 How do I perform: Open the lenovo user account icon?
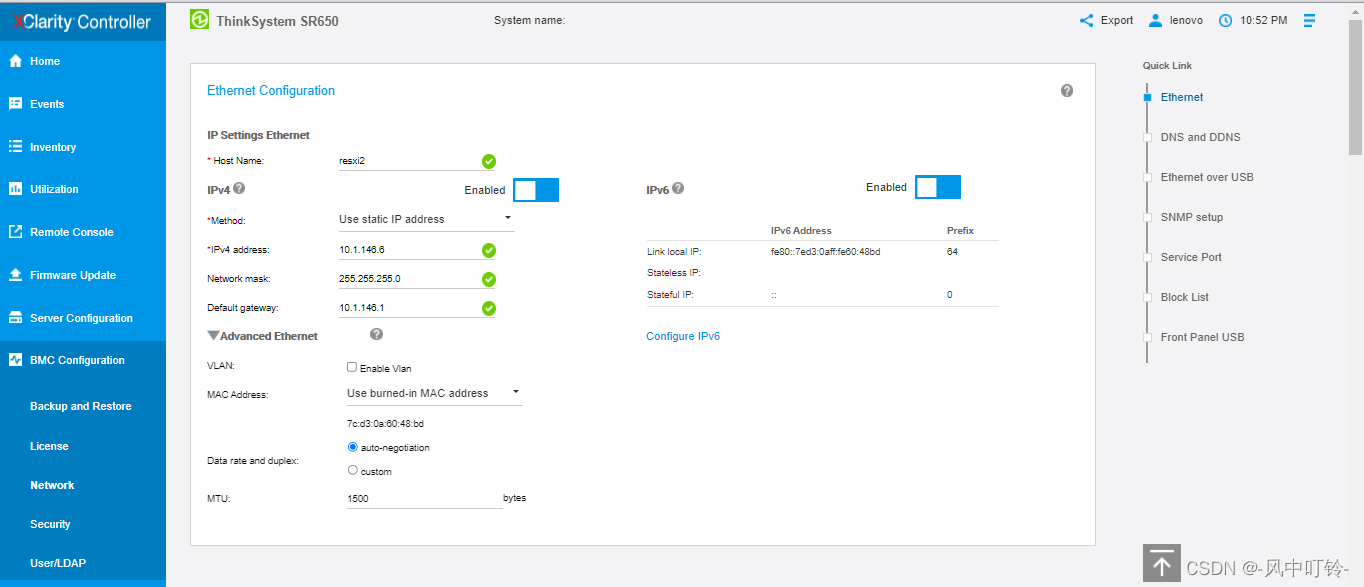click(1155, 20)
